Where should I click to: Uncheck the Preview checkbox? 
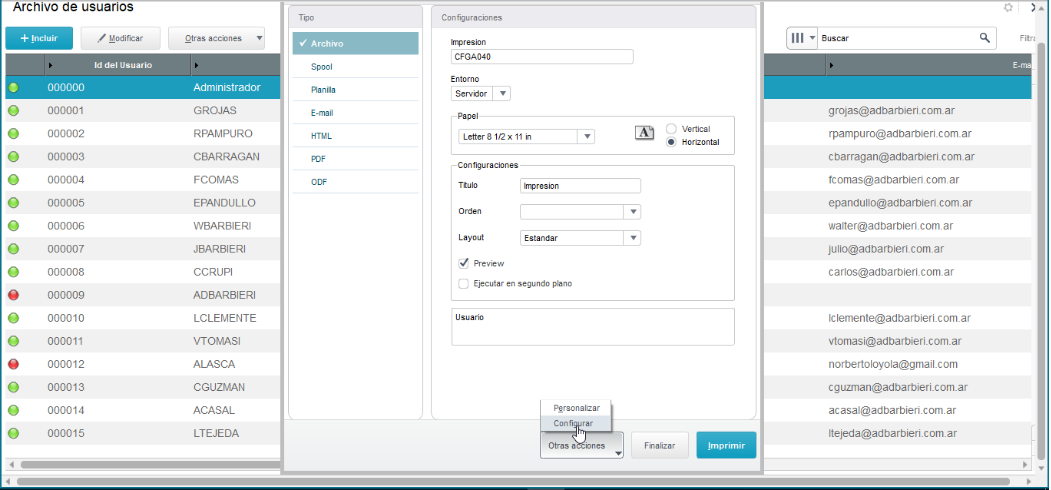(463, 263)
